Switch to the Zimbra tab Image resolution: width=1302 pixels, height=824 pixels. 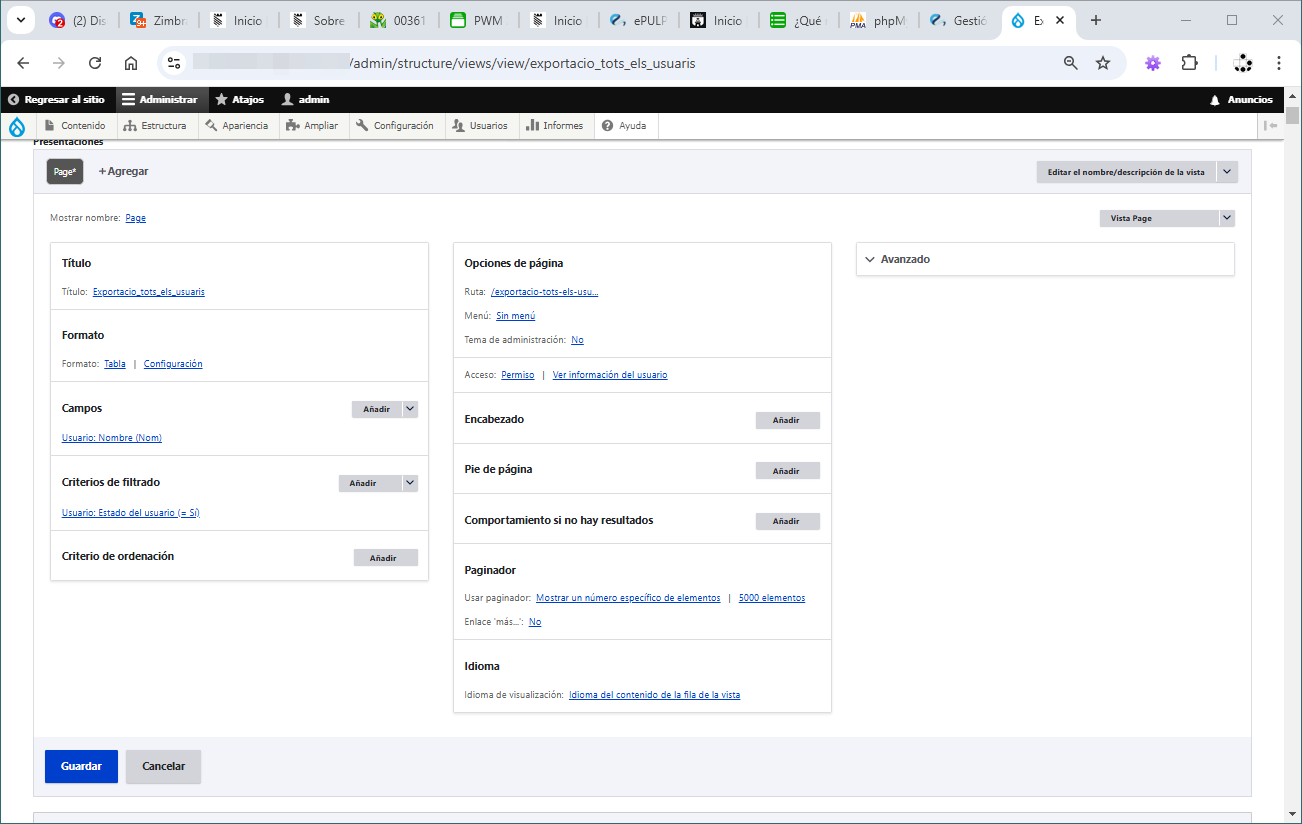pos(158,20)
